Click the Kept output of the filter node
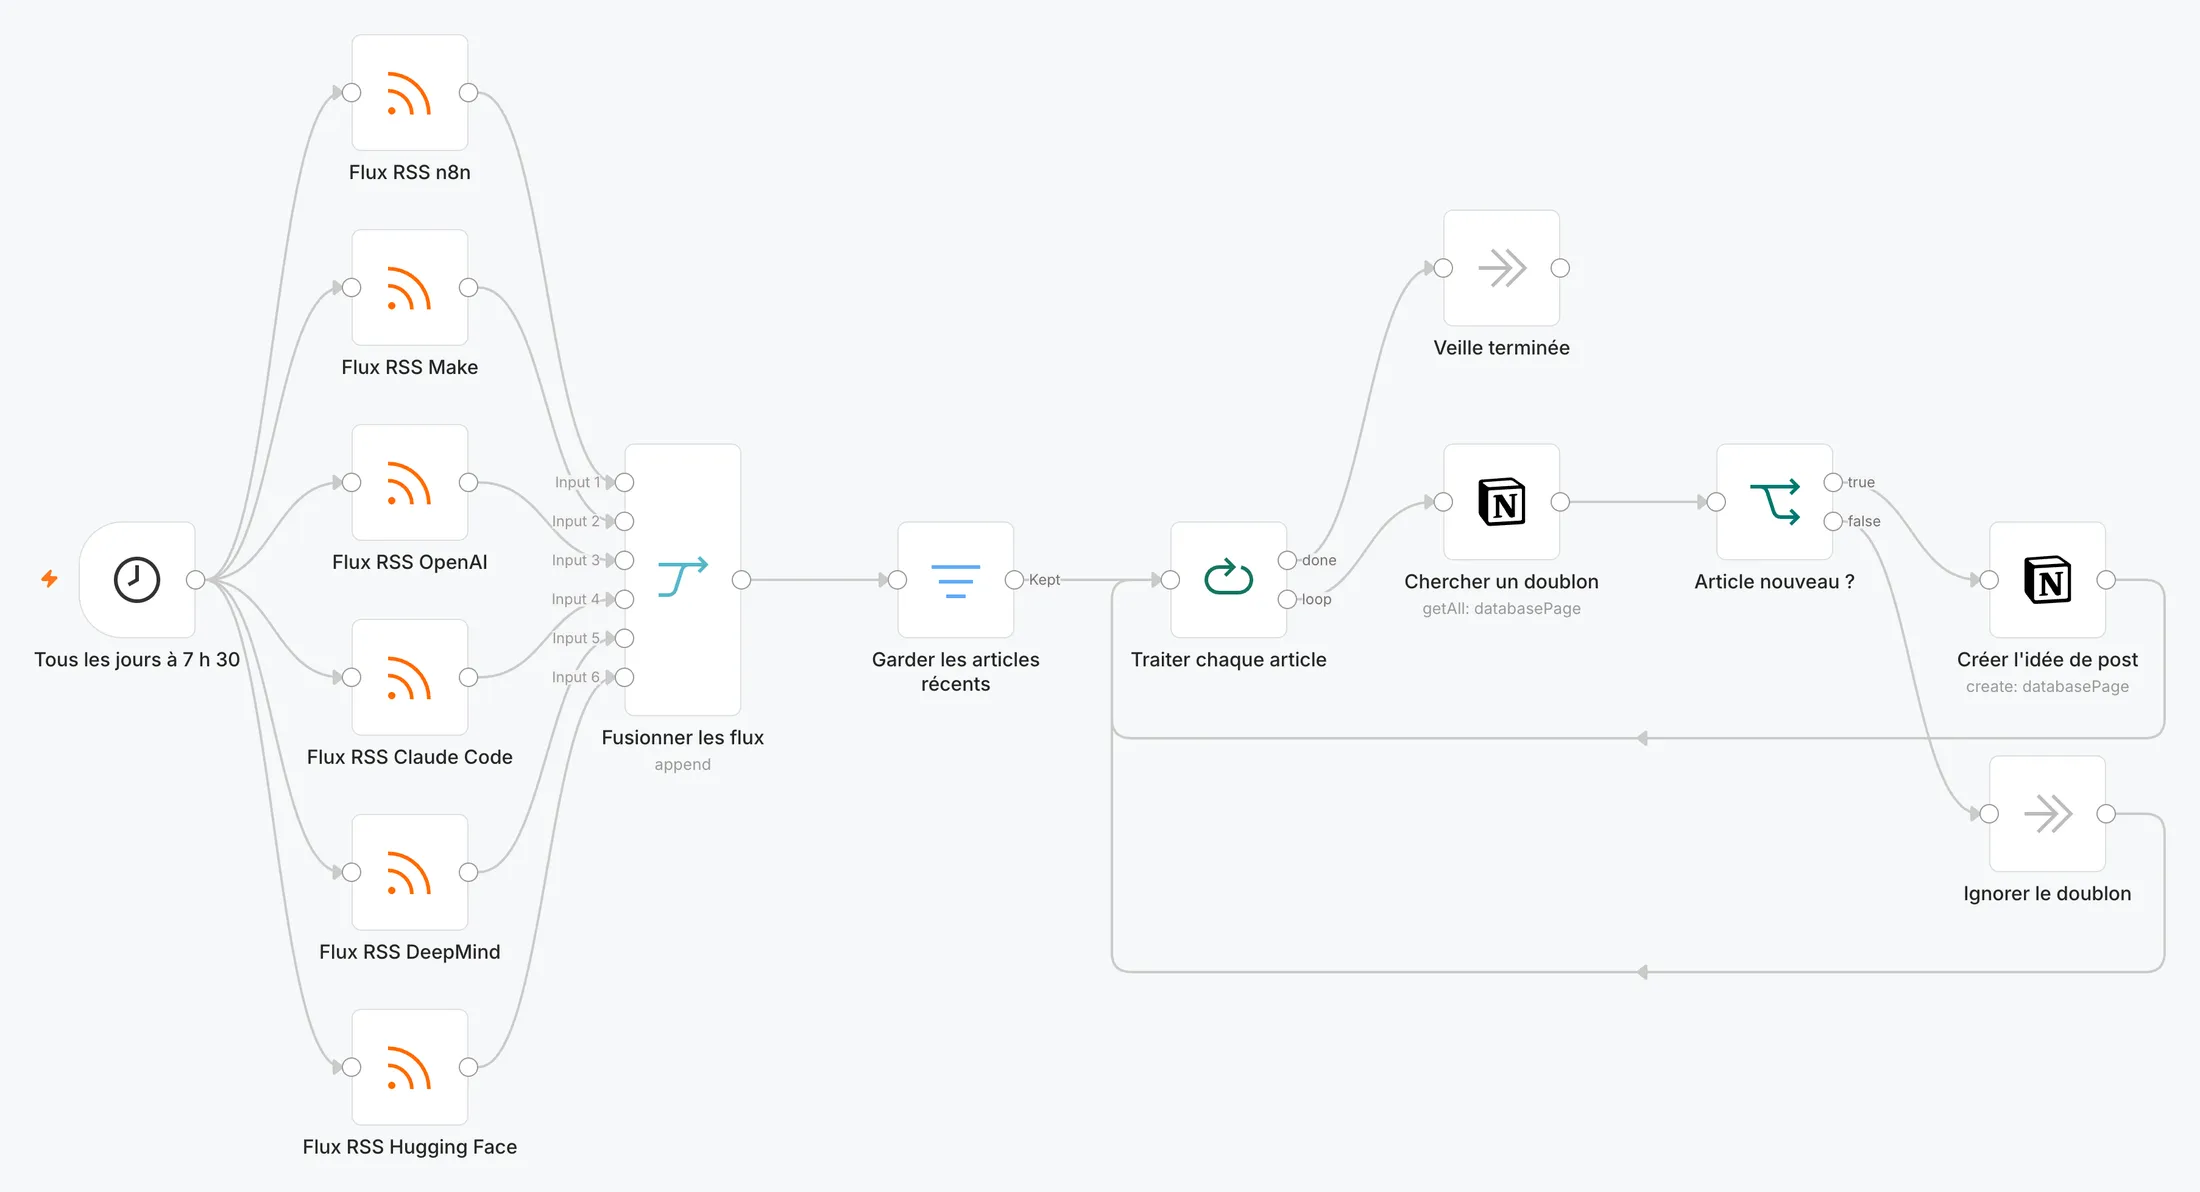The height and width of the screenshot is (1192, 2200). click(x=1014, y=580)
